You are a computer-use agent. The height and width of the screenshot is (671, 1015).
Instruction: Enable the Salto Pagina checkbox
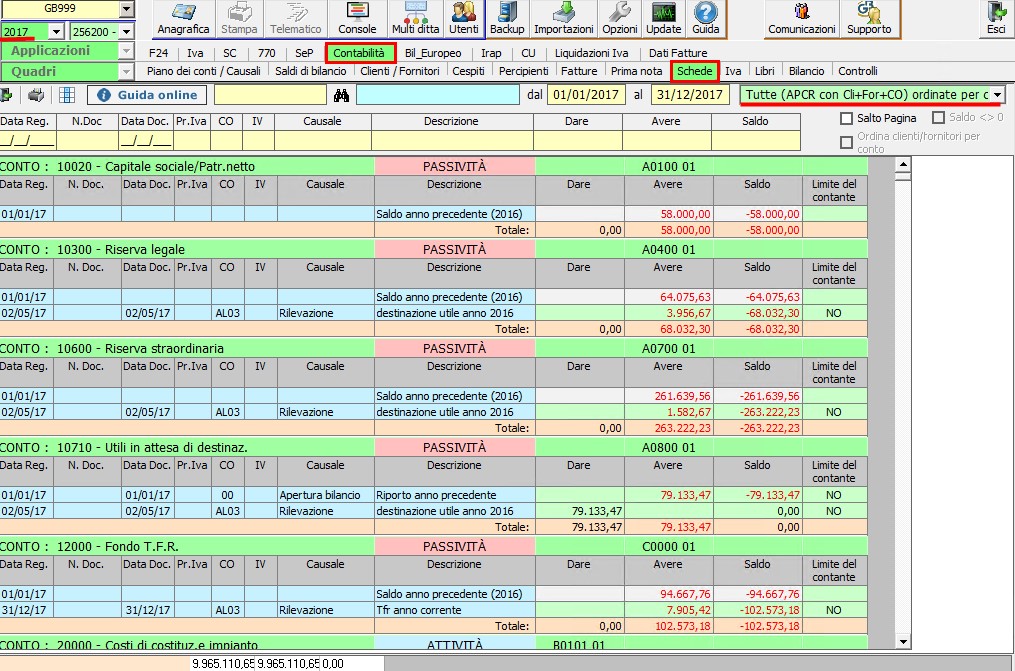tap(847, 118)
